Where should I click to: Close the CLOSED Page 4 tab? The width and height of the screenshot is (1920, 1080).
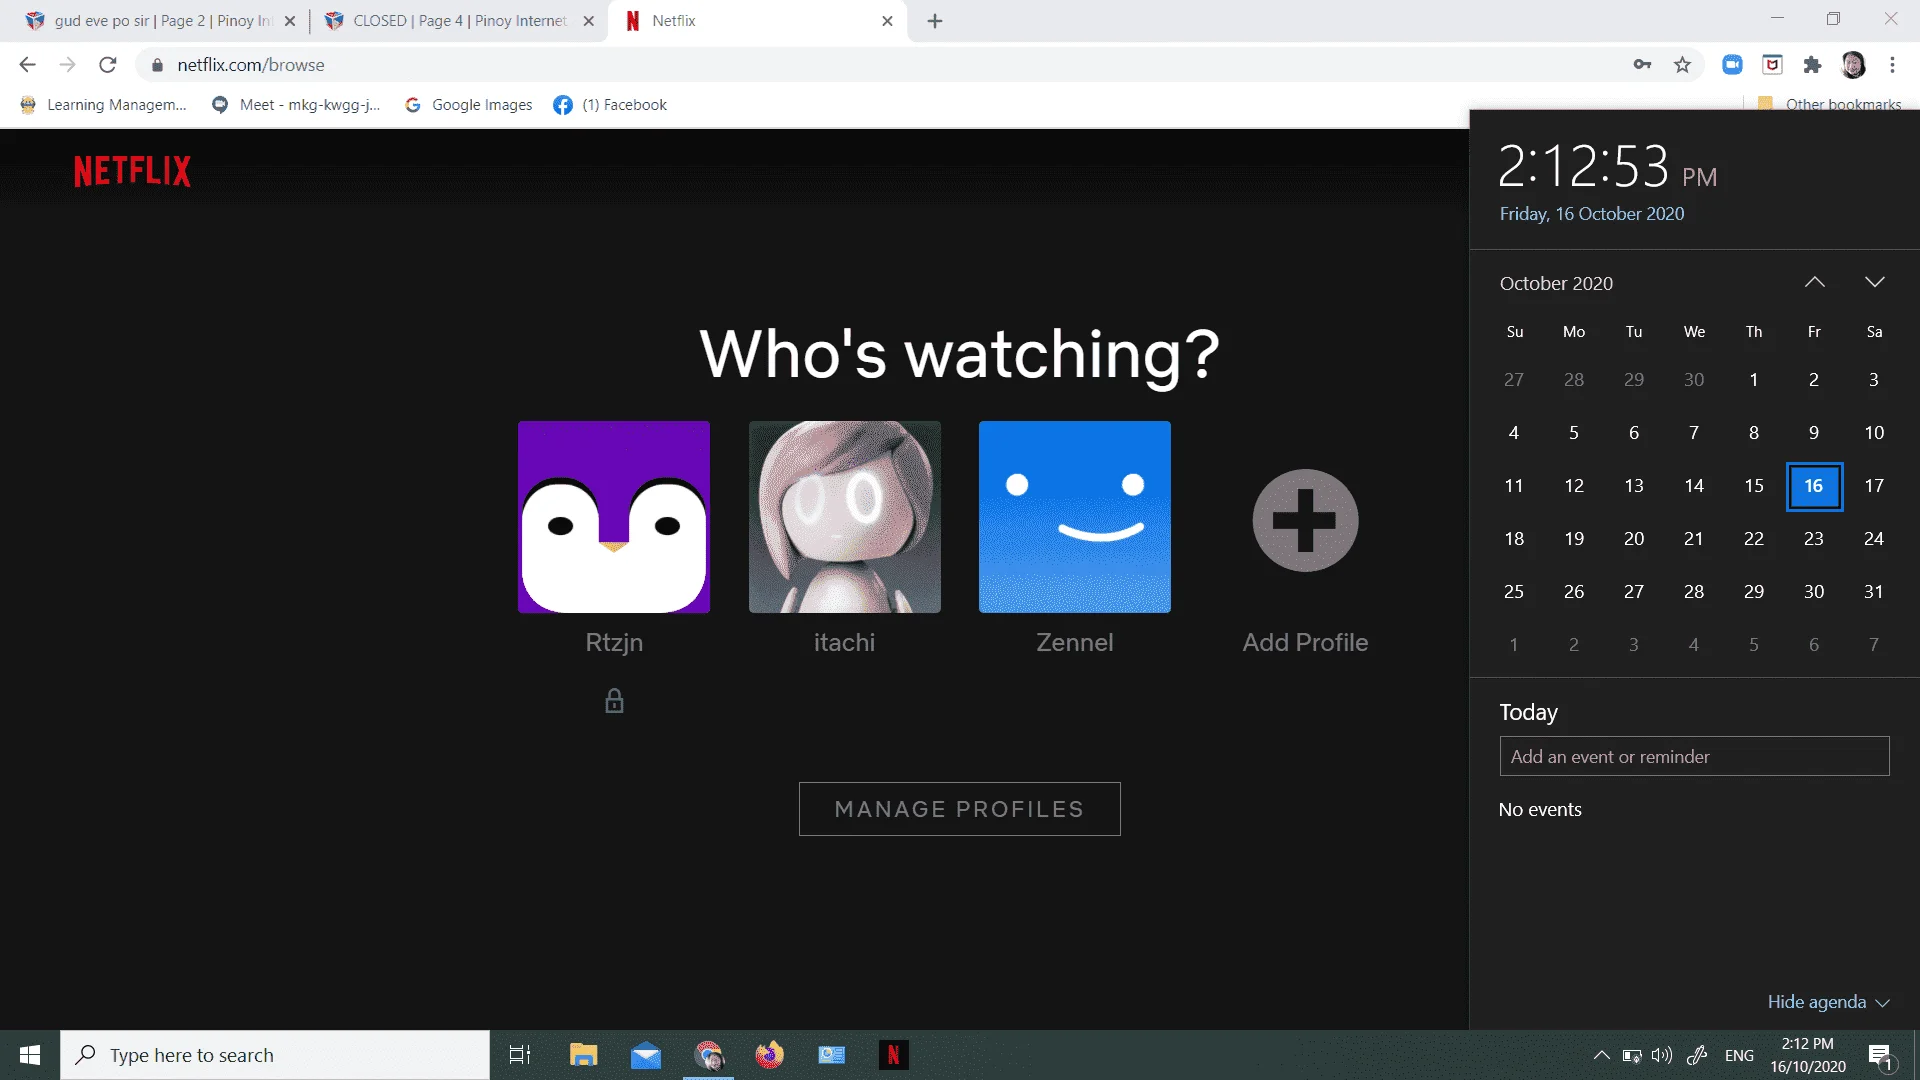point(588,21)
